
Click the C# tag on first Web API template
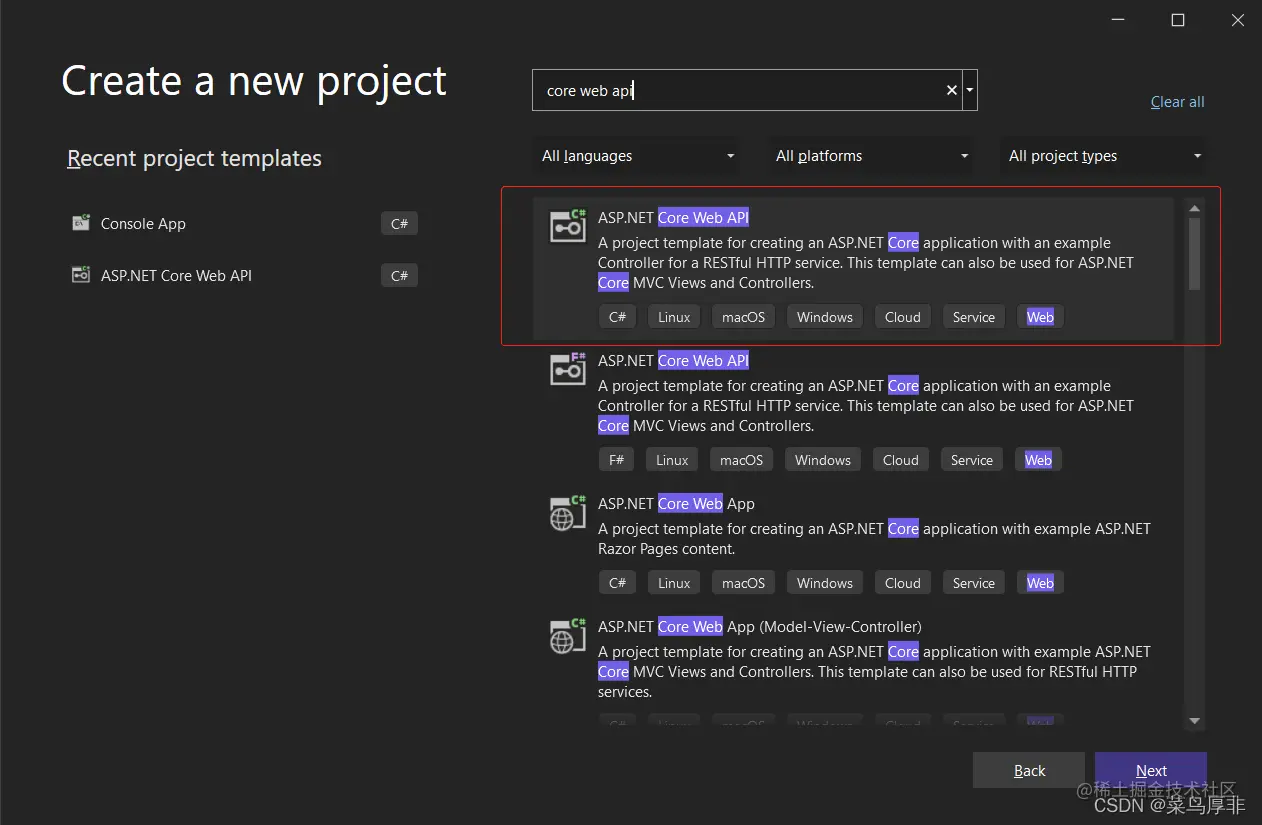pos(617,317)
